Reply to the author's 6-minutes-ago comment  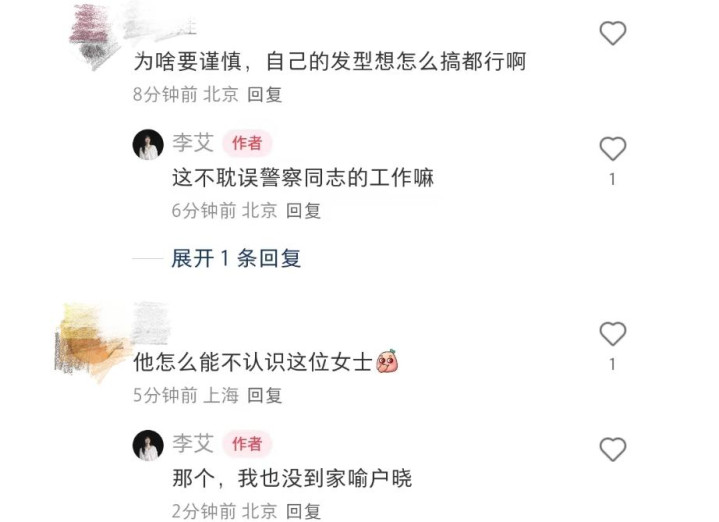pos(303,211)
